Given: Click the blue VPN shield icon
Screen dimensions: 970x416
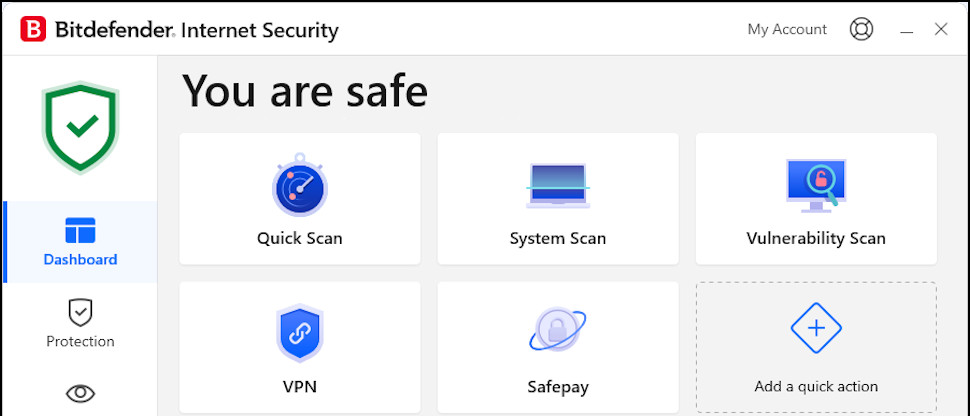Looking at the screenshot, I should pos(299,333).
